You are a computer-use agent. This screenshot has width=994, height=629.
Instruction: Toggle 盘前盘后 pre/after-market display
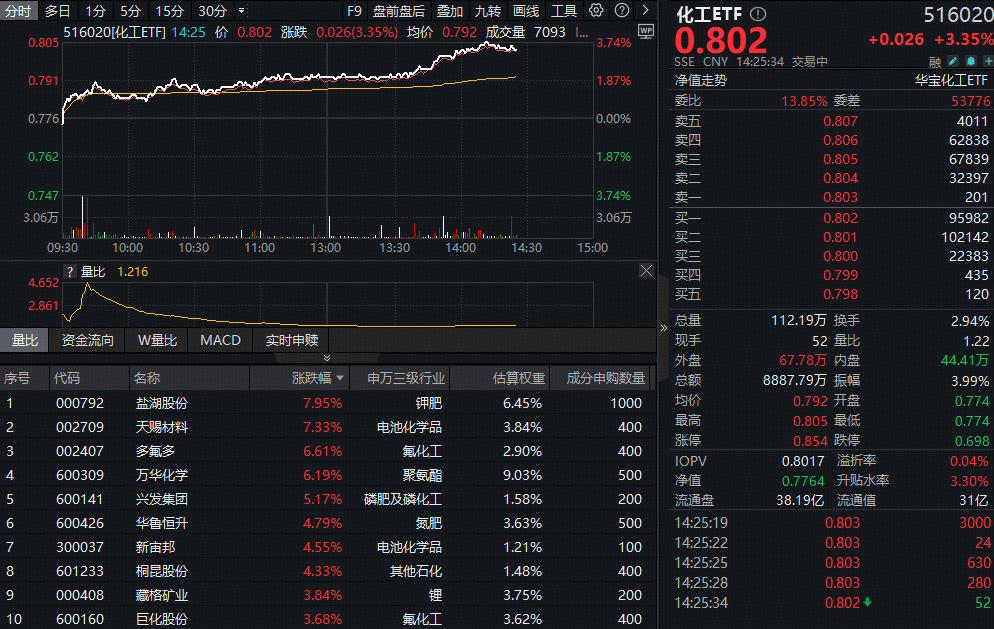click(398, 11)
